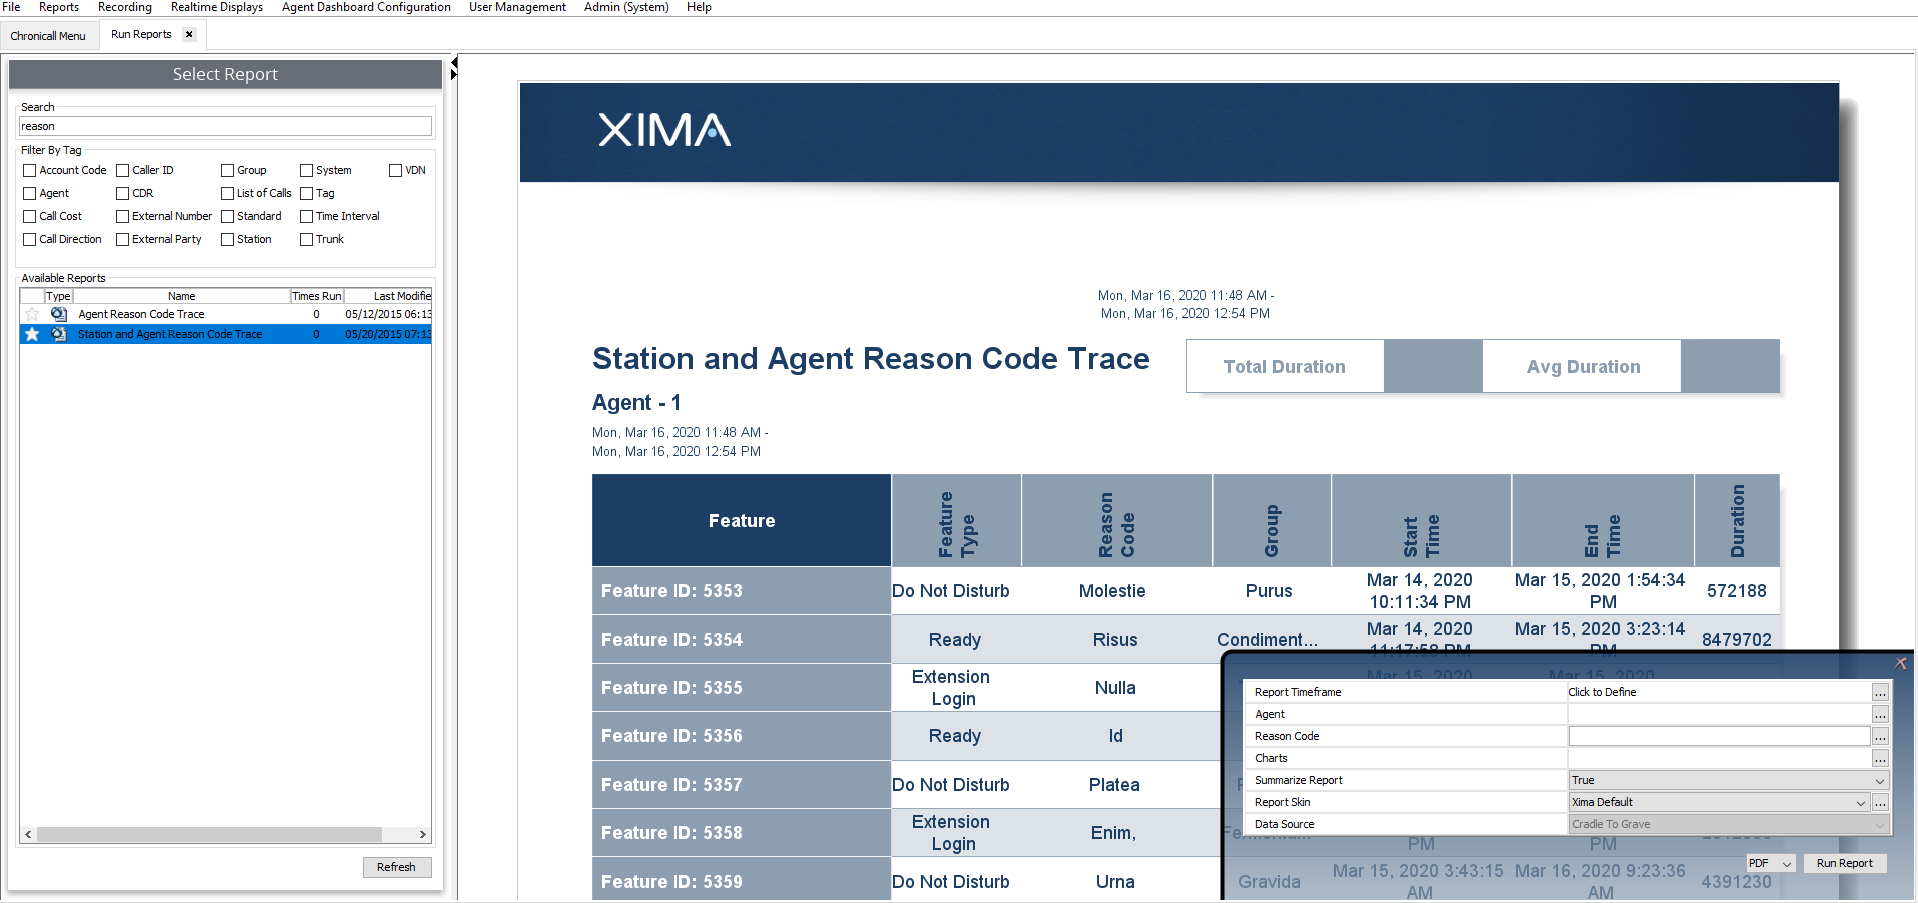Open PDF output format dropdown
Image resolution: width=1918 pixels, height=903 pixels.
tap(1771, 863)
